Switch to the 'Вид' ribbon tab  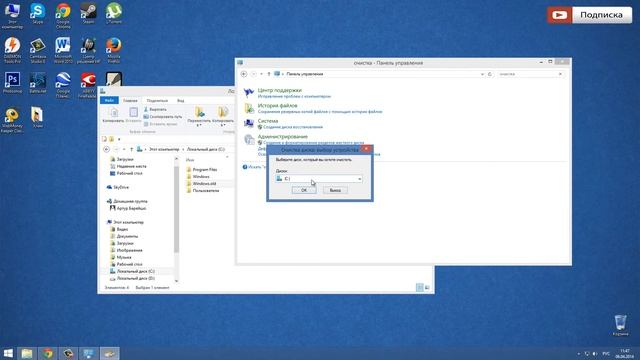(180, 100)
